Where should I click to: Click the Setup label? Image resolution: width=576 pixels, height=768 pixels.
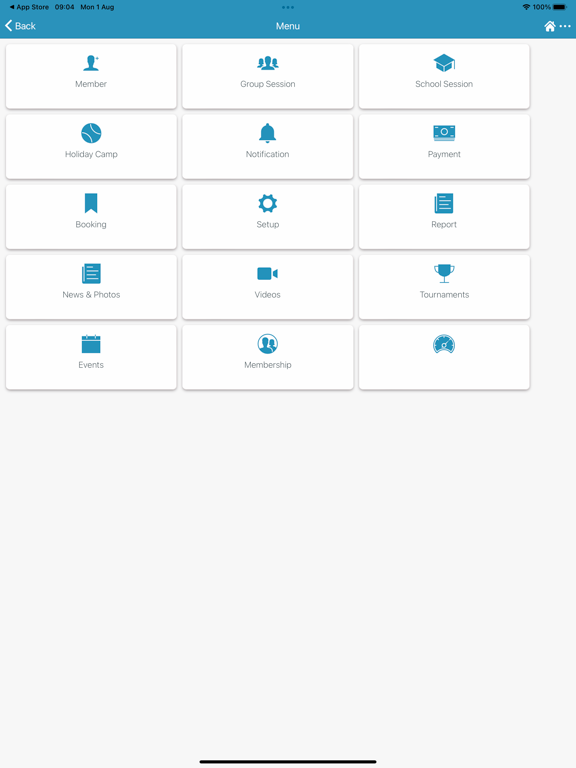tap(267, 224)
